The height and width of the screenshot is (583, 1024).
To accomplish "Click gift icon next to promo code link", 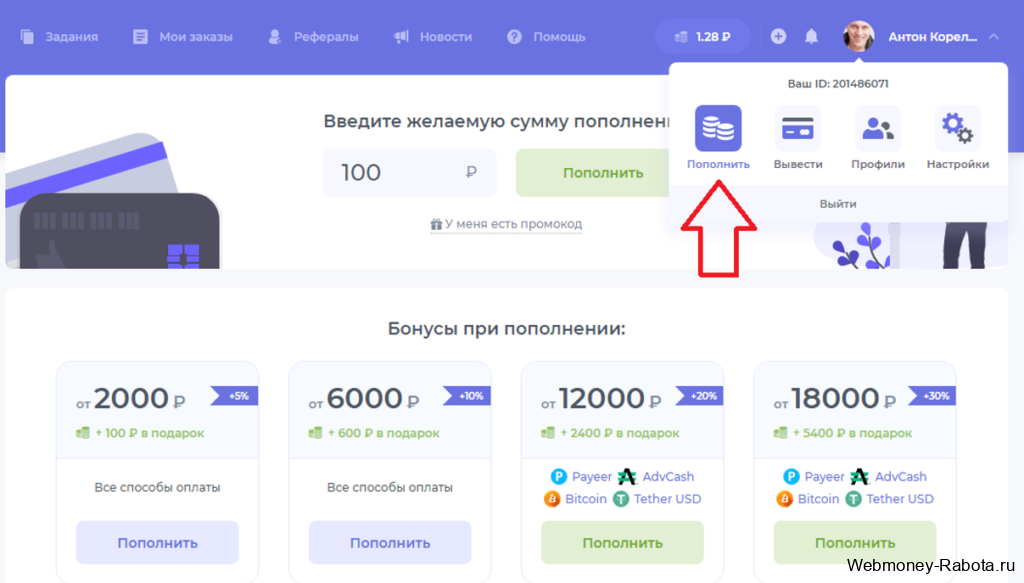I will (436, 225).
